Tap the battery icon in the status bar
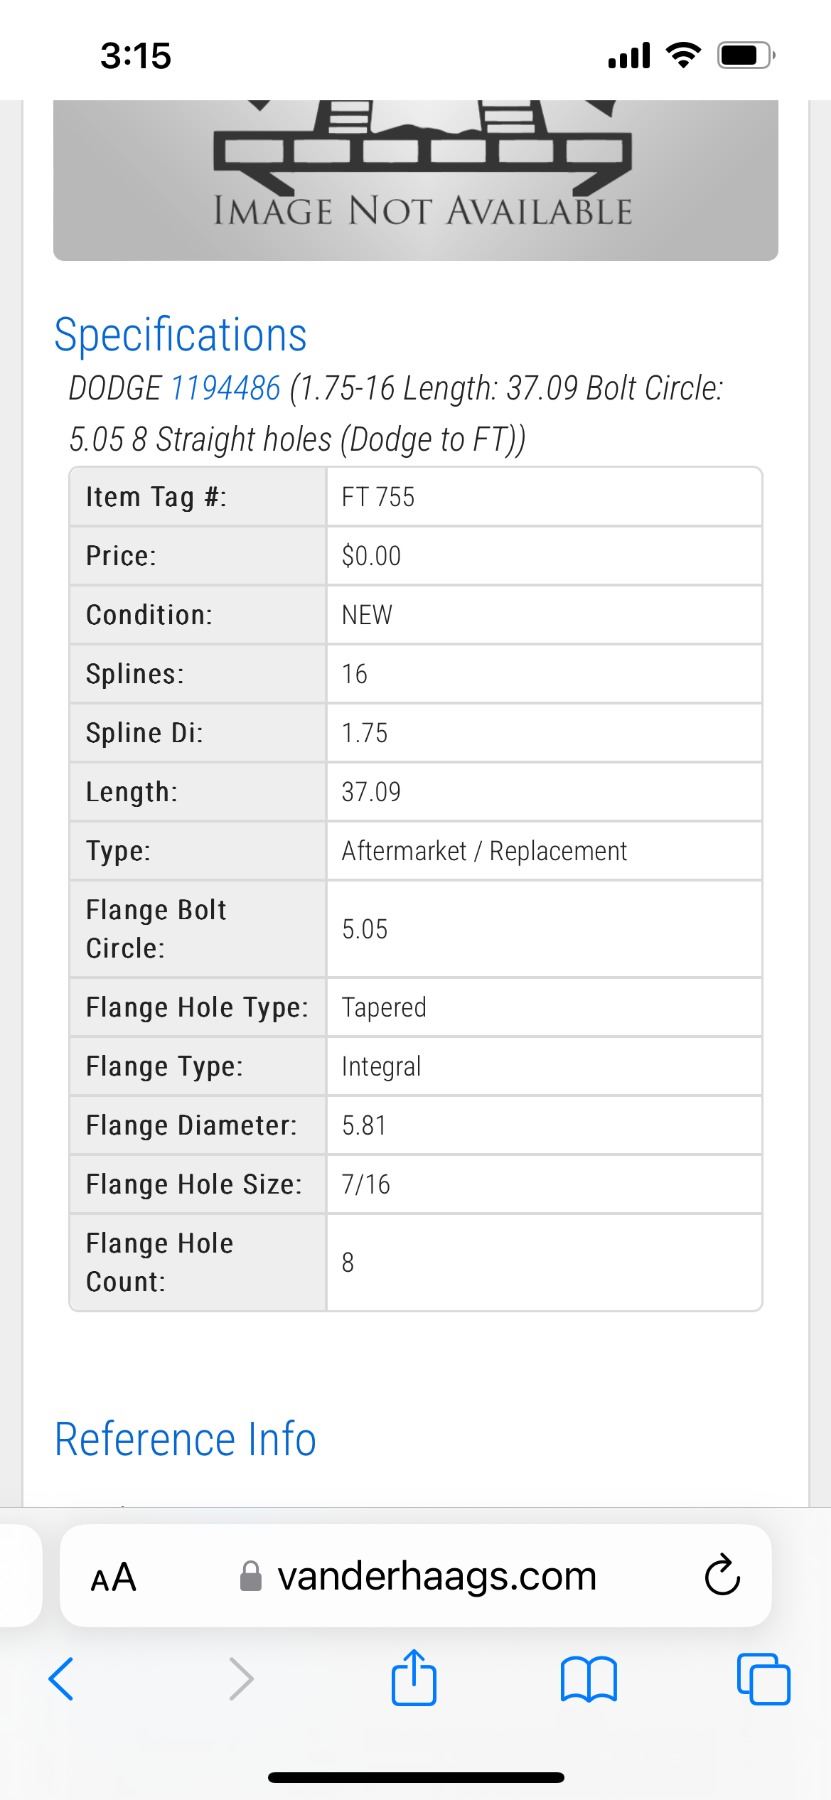 pos(745,55)
